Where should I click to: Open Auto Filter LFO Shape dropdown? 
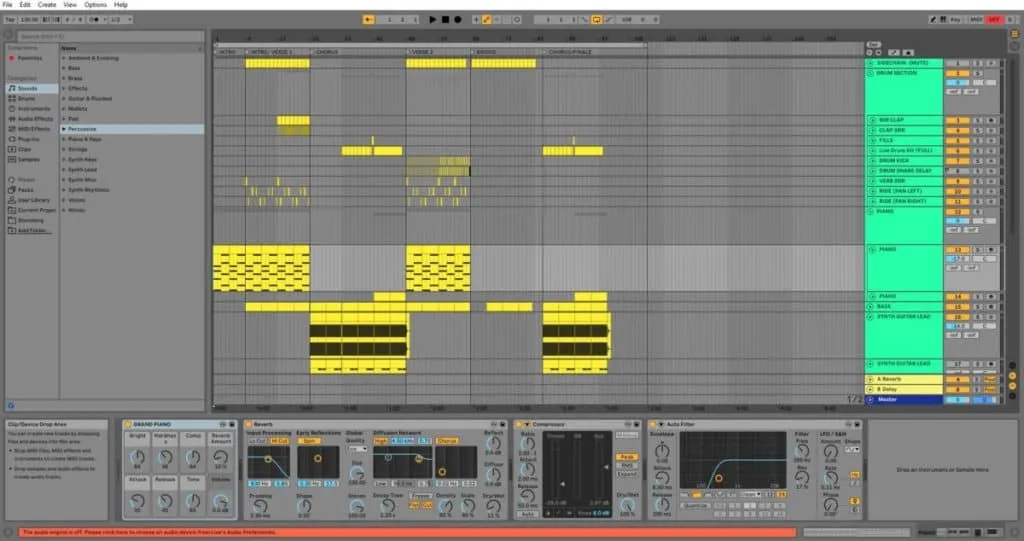852,450
